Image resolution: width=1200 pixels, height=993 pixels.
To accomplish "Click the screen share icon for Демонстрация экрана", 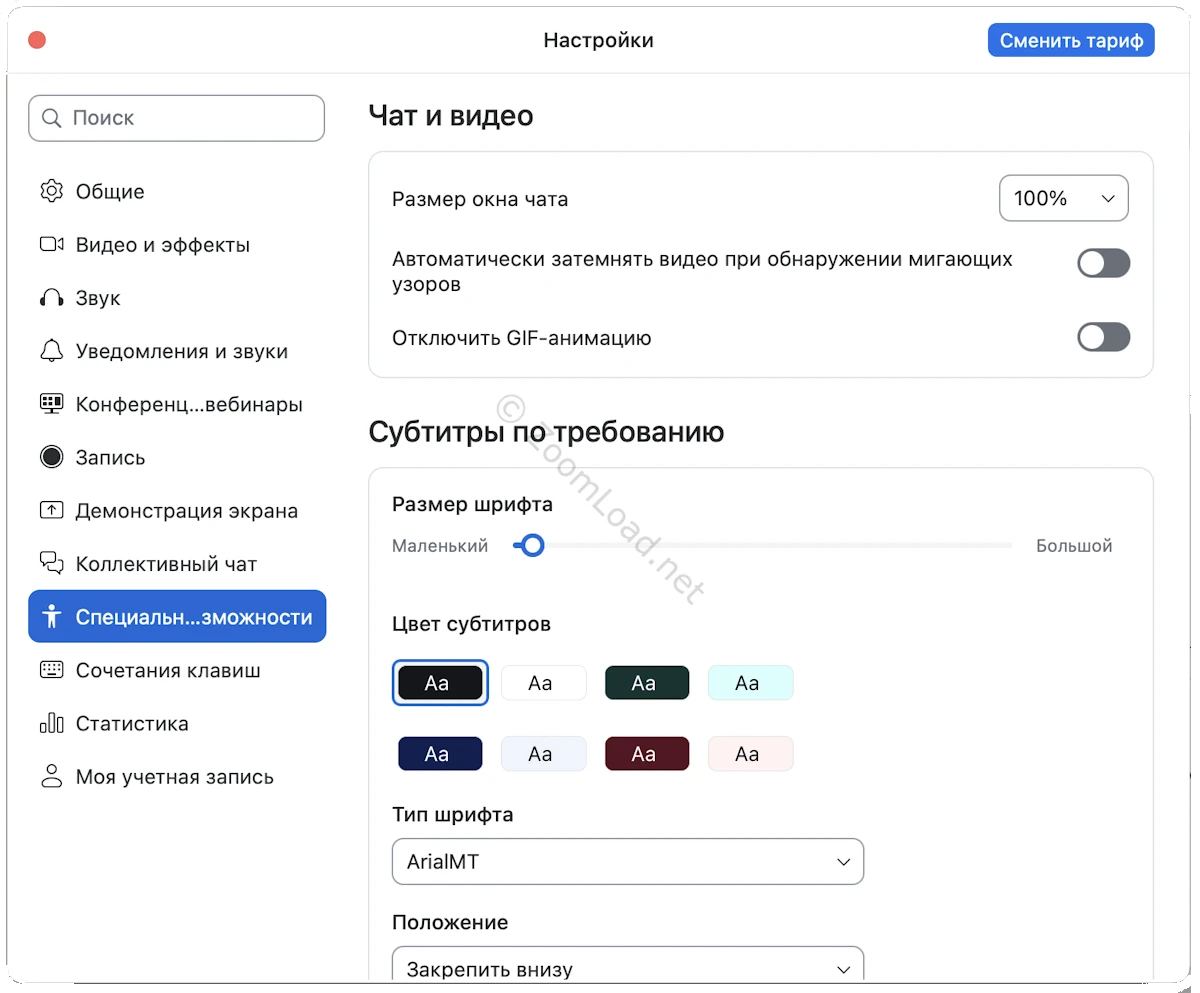I will (x=51, y=511).
